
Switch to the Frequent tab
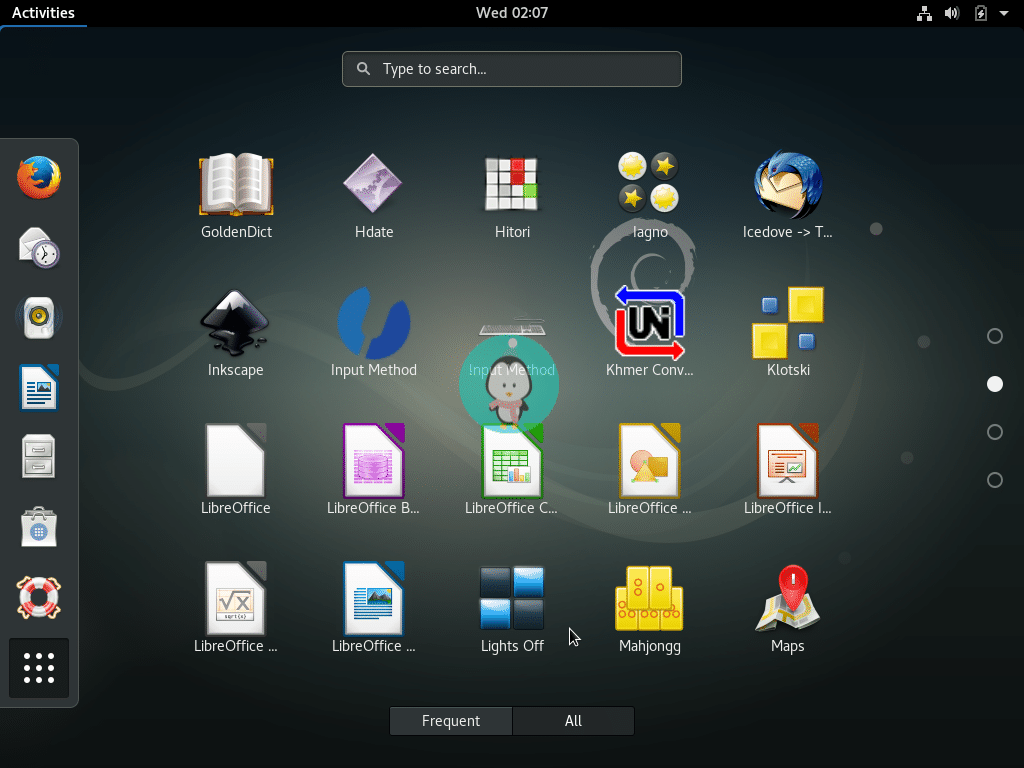click(x=450, y=720)
